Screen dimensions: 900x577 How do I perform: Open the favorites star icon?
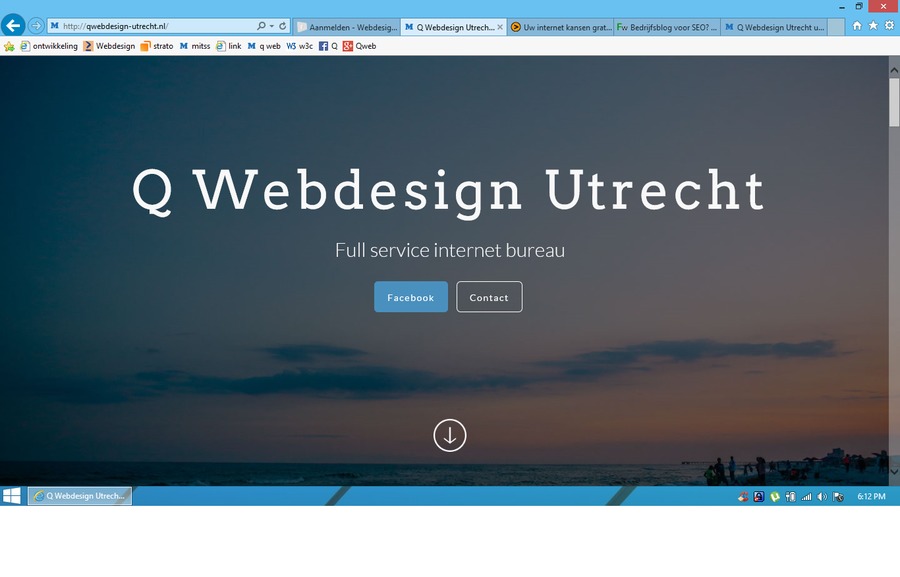[873, 27]
